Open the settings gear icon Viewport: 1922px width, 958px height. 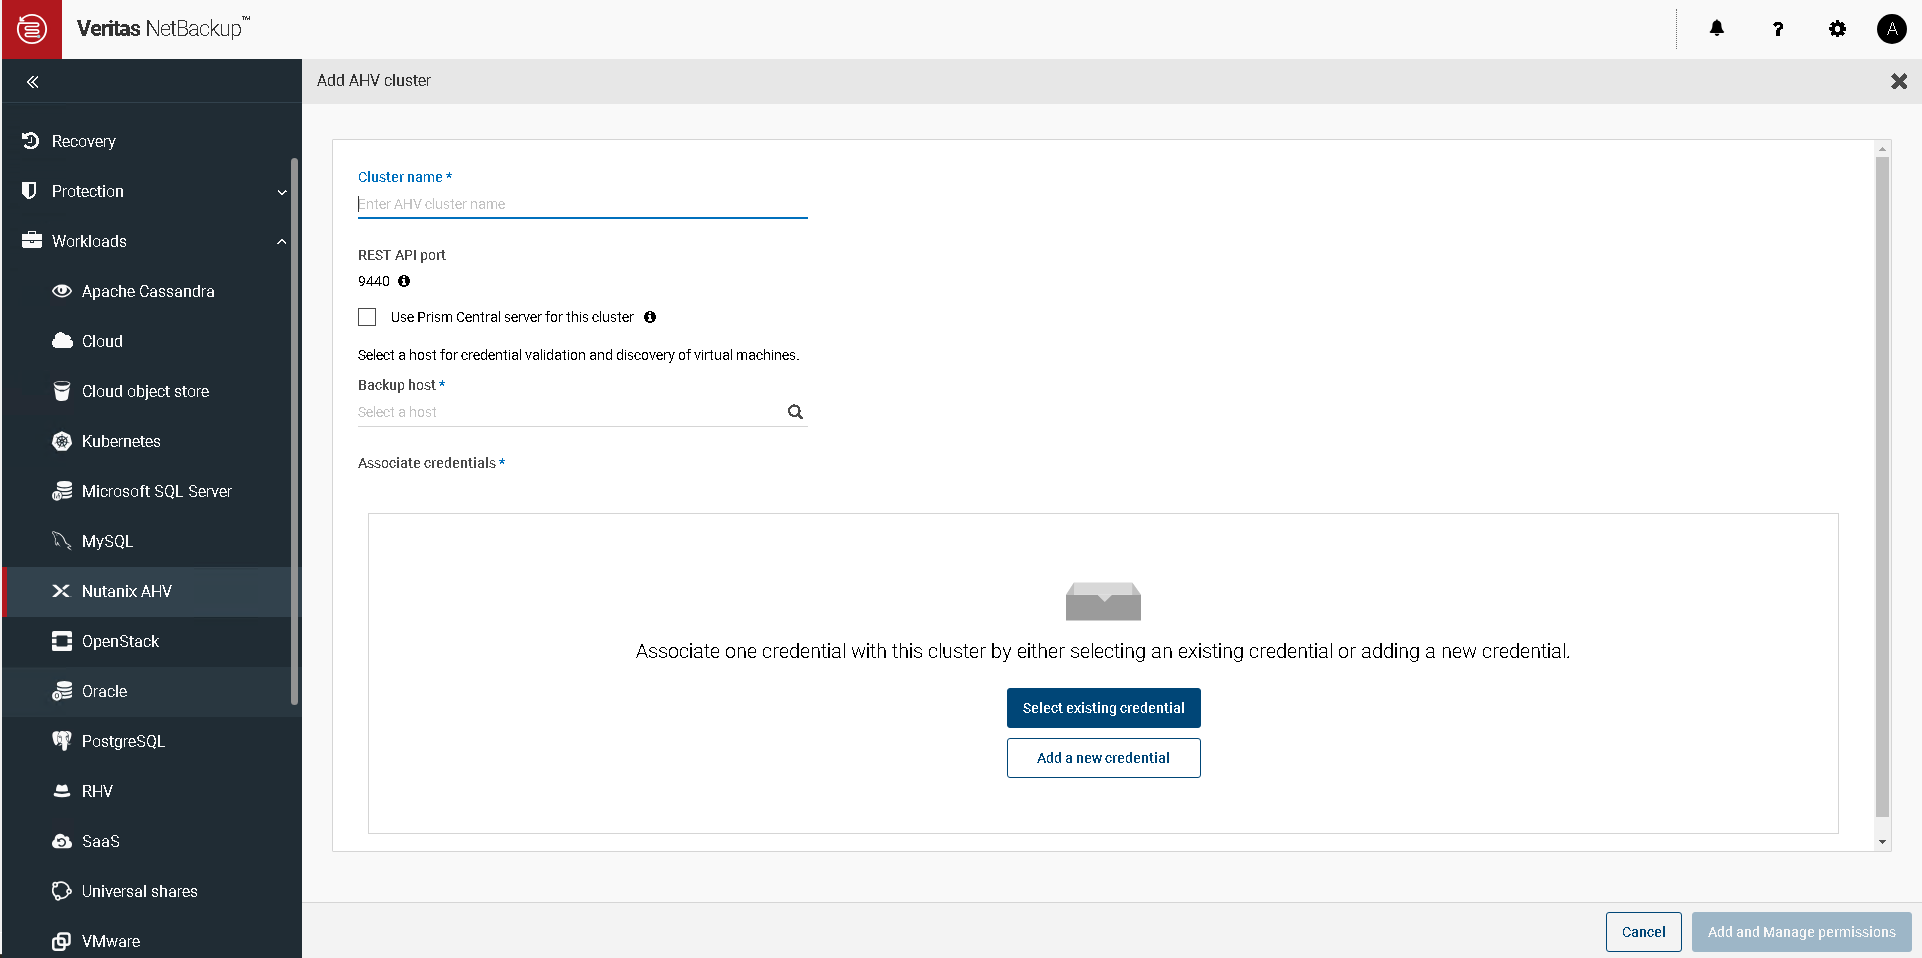[1837, 29]
